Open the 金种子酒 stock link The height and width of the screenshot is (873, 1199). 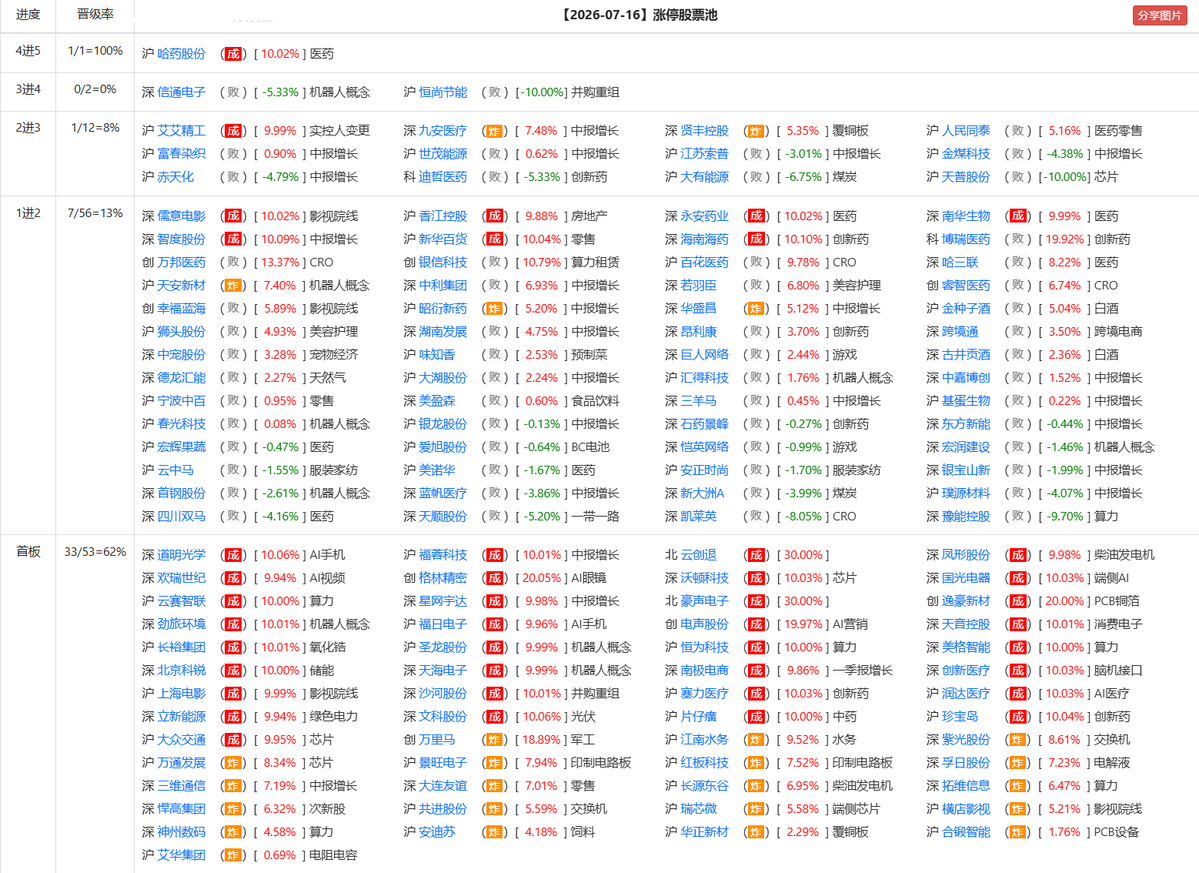pyautogui.click(x=966, y=308)
